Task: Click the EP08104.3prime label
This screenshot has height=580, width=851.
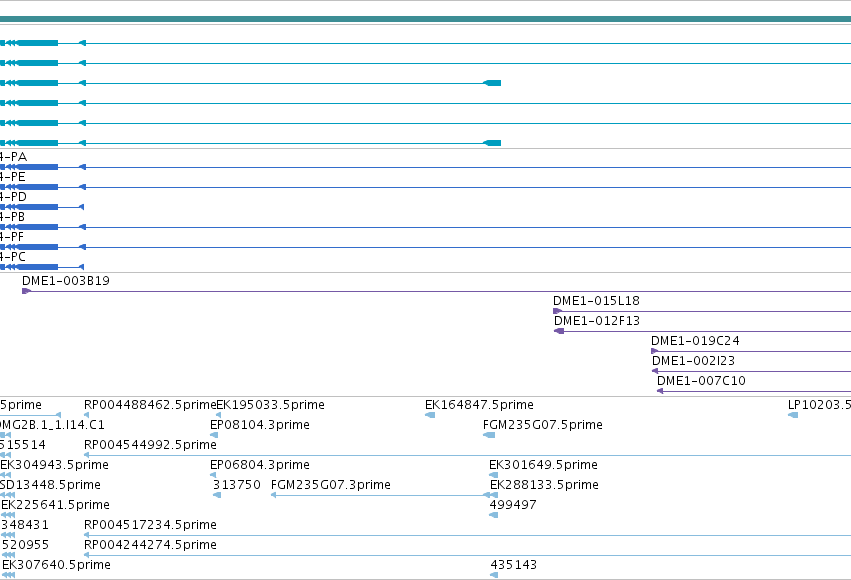Action: pos(260,425)
